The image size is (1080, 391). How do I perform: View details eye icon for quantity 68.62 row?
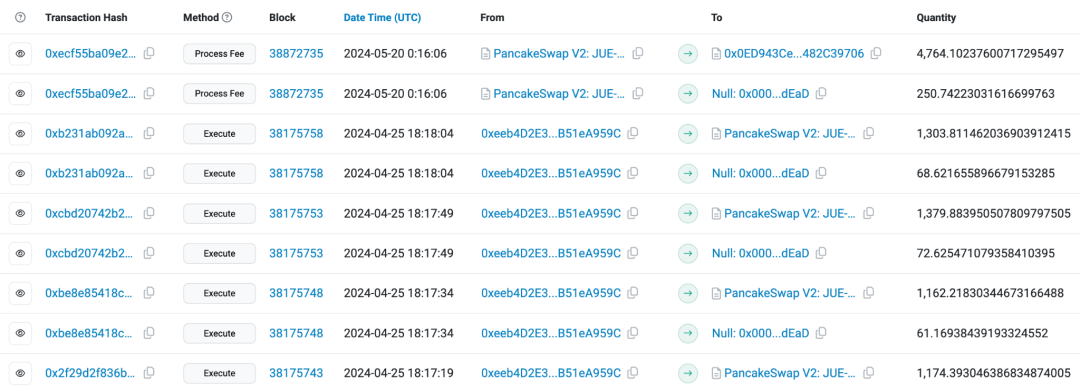[x=20, y=173]
